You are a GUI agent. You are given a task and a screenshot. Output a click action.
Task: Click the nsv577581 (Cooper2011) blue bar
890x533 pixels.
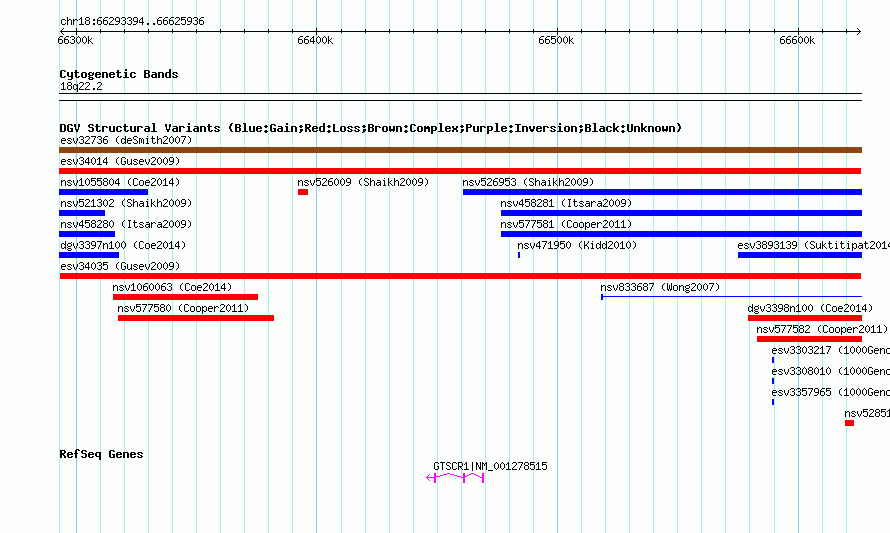(x=681, y=234)
